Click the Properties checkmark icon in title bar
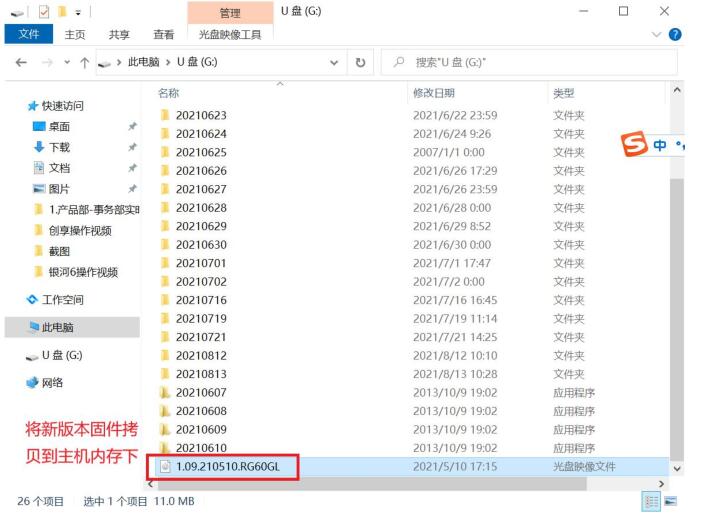This screenshot has height=518, width=701. (44, 12)
